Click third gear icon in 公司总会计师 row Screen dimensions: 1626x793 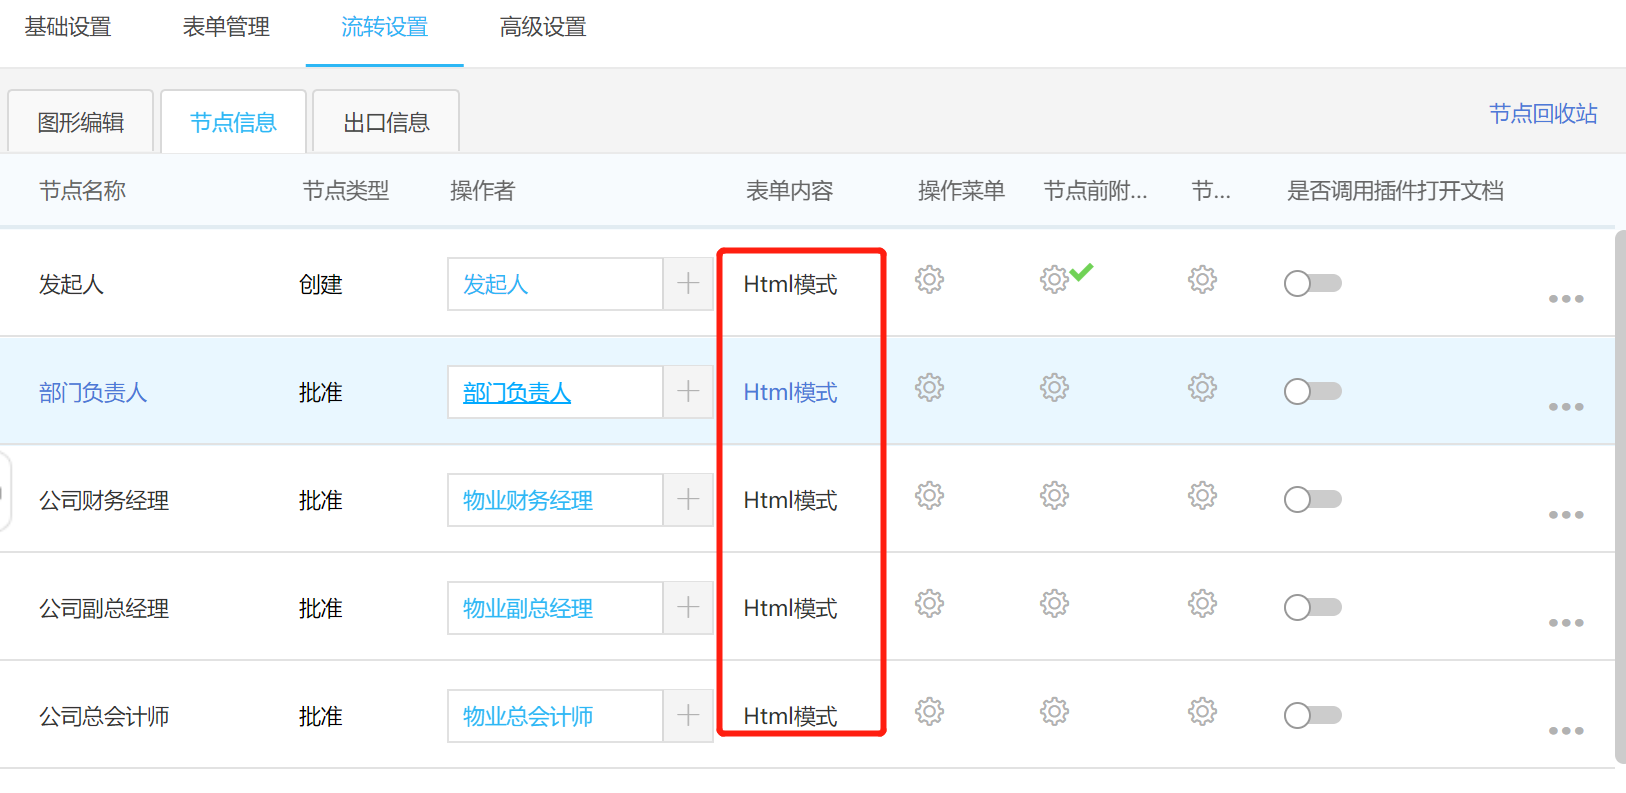(1202, 712)
